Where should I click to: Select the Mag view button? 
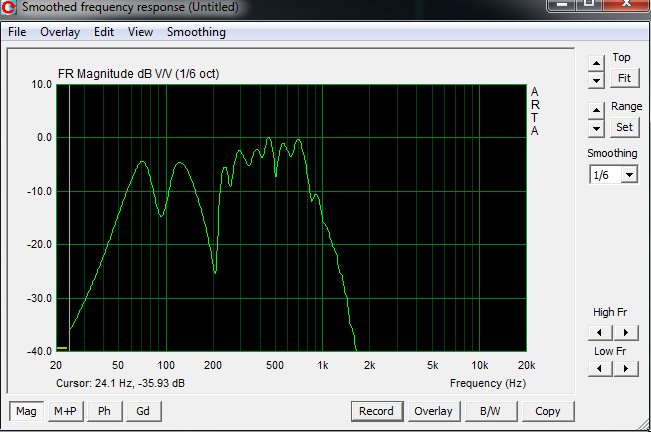26,411
